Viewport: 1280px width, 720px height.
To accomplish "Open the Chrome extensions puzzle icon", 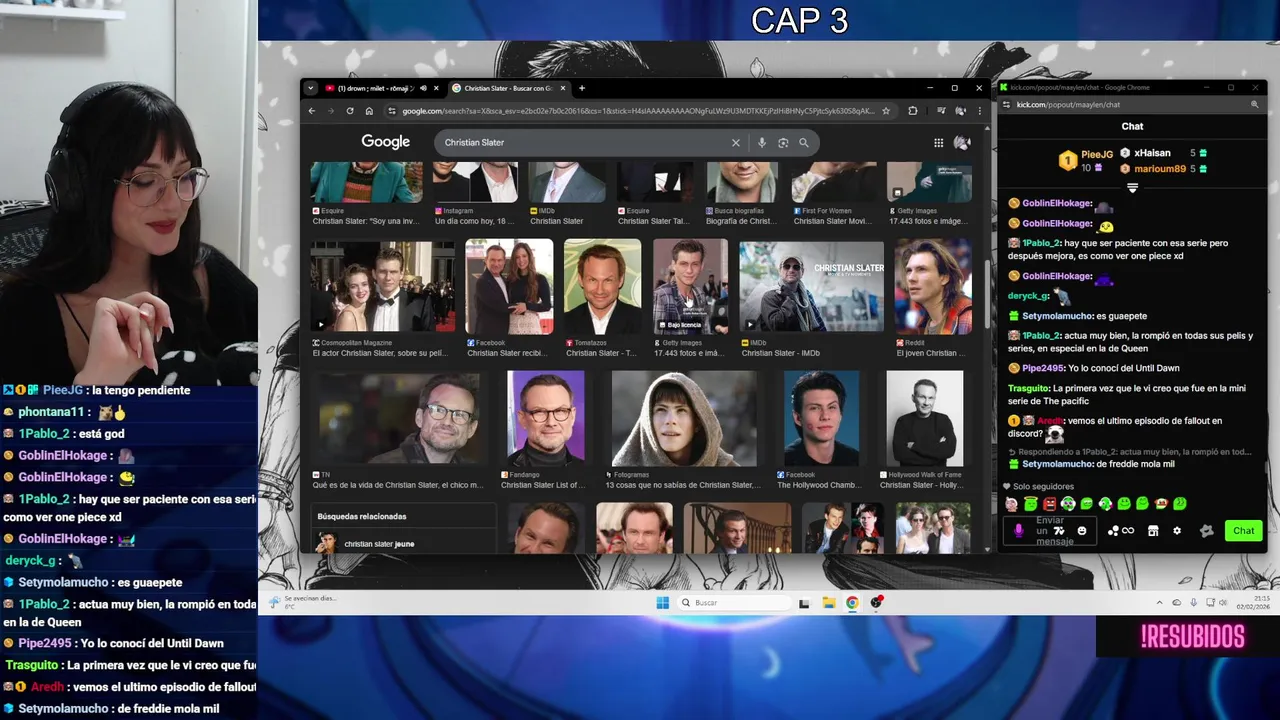I will click(913, 111).
